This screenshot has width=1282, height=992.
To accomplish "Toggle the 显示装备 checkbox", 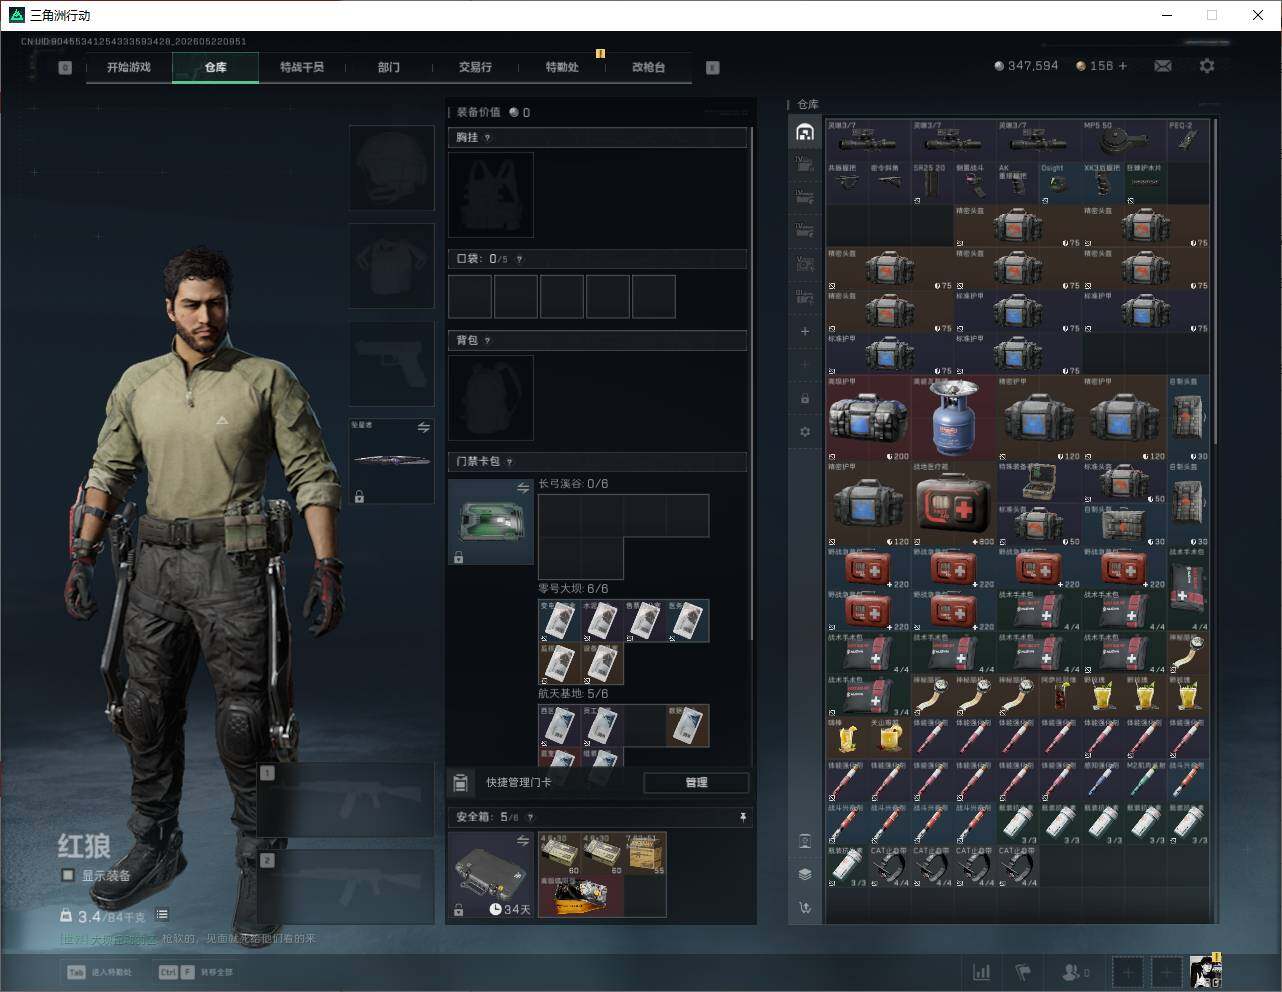I will 68,876.
